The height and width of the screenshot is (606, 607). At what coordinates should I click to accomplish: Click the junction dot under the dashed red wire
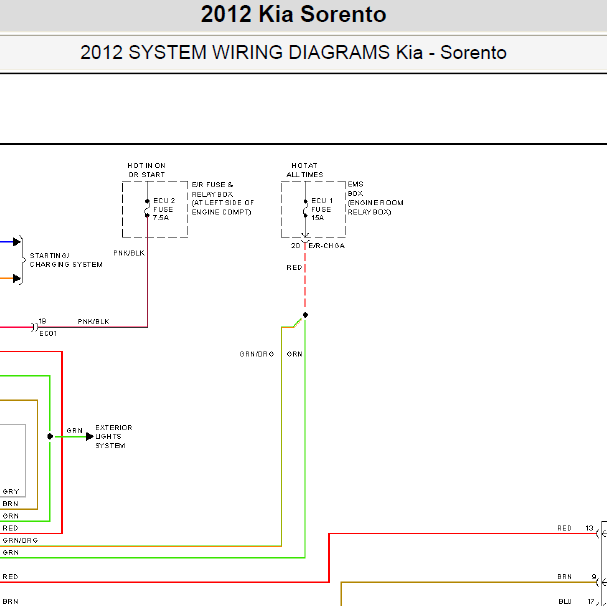(305, 315)
